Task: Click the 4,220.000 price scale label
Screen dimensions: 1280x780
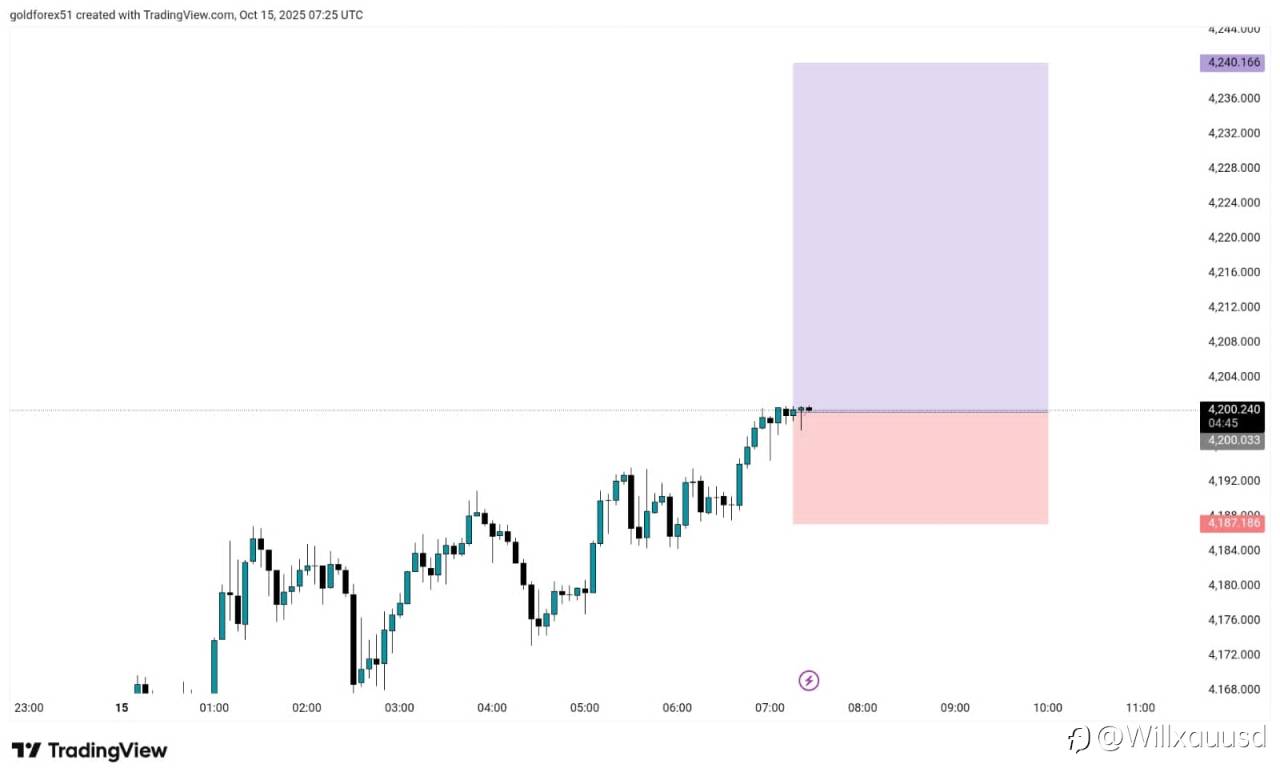Action: pyautogui.click(x=1234, y=237)
